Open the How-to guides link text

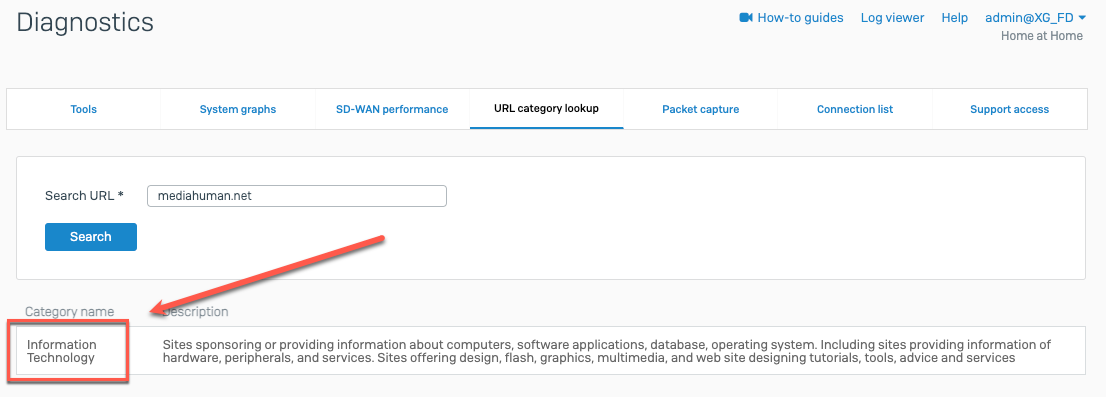coord(800,18)
